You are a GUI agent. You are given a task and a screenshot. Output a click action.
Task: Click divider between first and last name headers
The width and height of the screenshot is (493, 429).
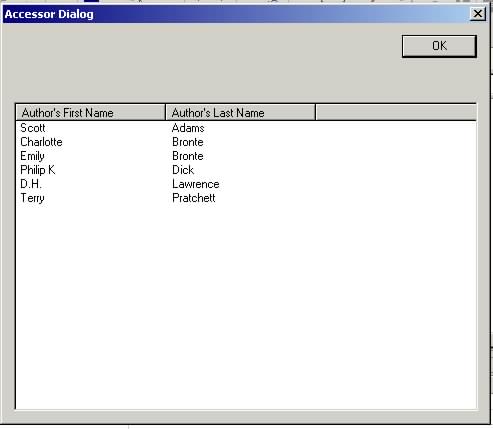click(x=165, y=112)
